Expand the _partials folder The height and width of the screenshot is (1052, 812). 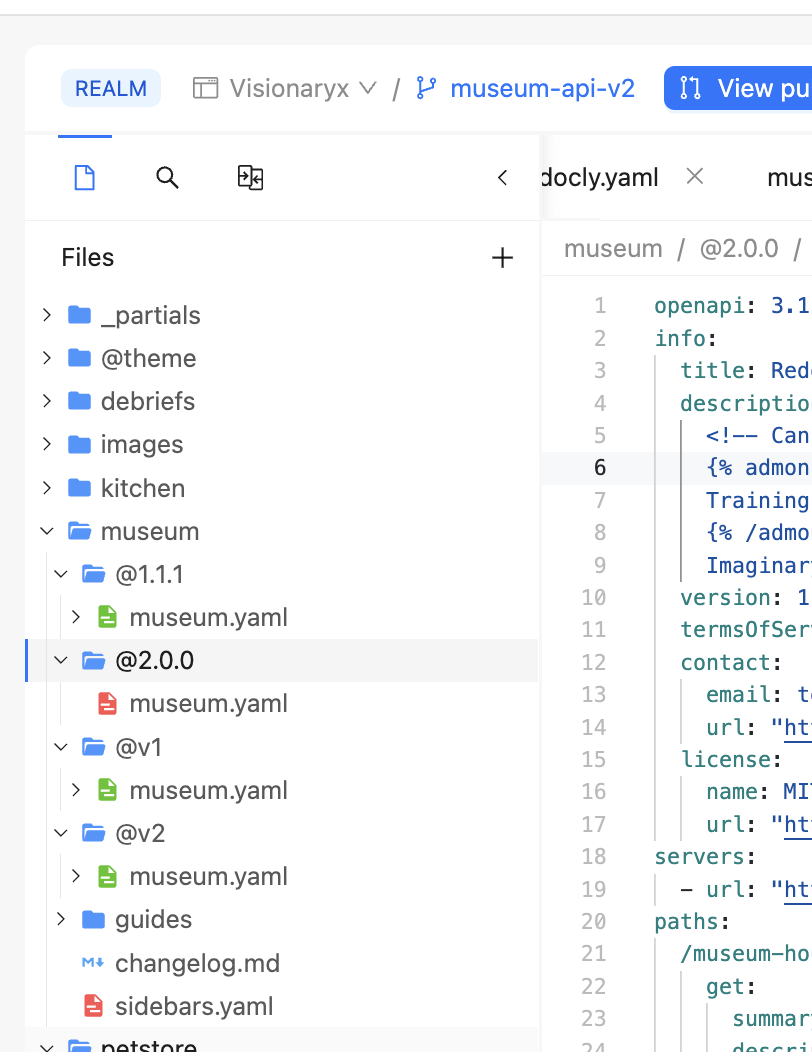tap(47, 316)
